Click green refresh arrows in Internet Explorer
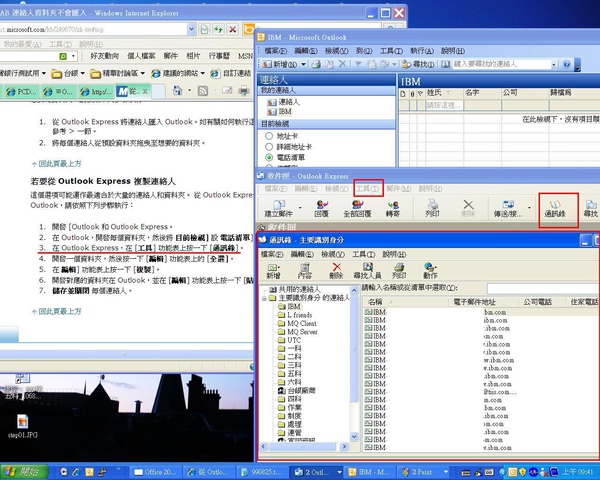The height and width of the screenshot is (480, 600). (218, 29)
